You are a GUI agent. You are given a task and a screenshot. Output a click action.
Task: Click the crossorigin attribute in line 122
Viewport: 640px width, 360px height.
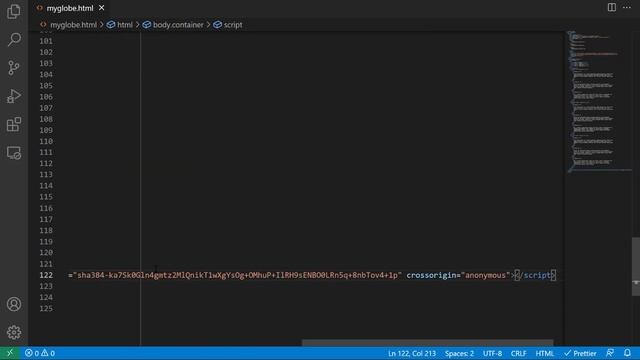(431, 275)
